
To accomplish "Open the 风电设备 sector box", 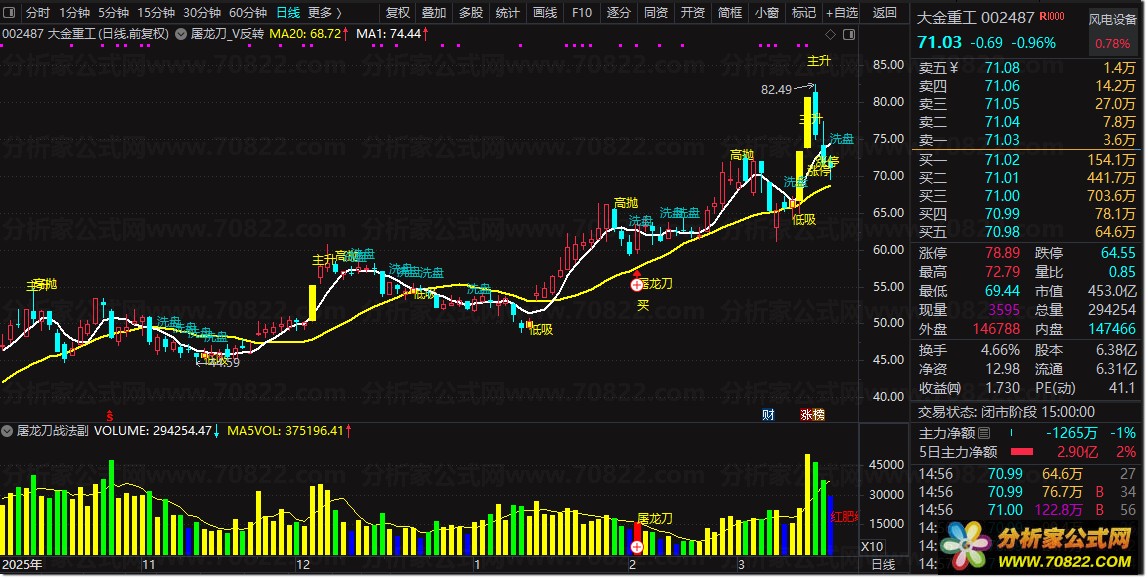I will (1112, 32).
